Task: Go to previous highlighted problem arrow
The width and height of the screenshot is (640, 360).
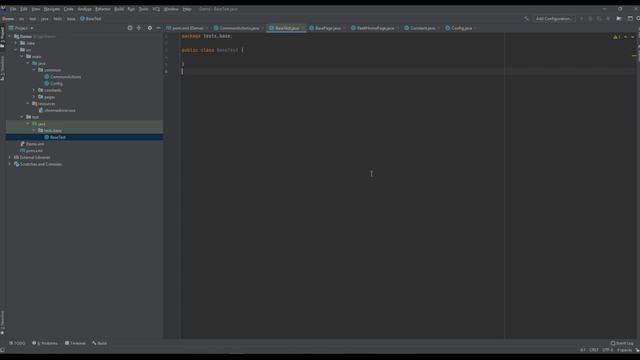Action: (x=626, y=37)
